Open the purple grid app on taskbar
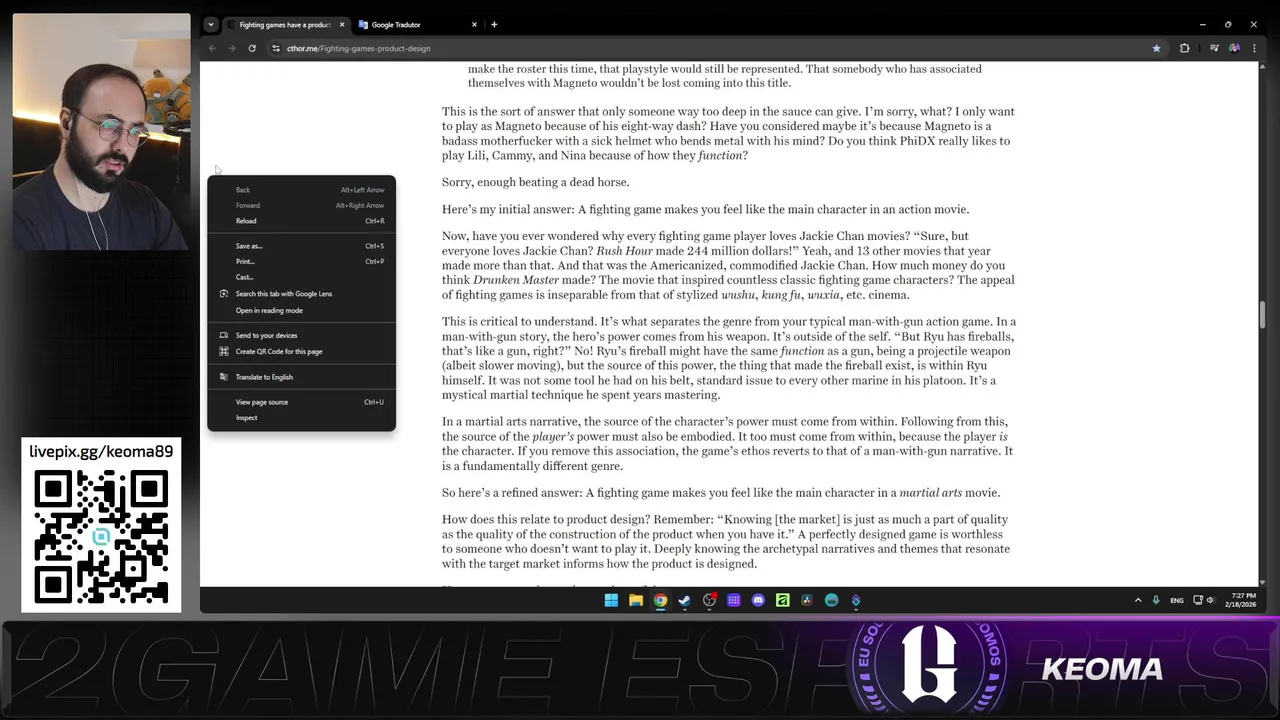This screenshot has width=1280, height=720. click(x=734, y=600)
